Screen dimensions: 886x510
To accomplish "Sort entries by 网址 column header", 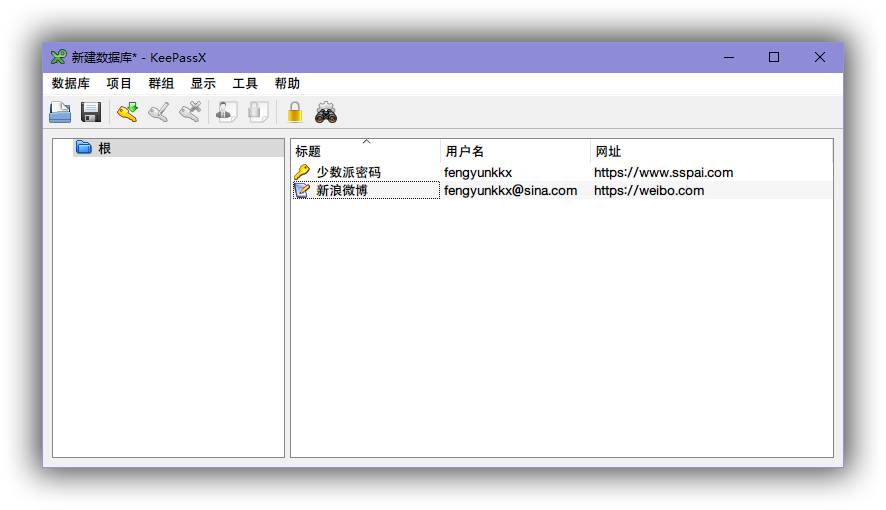I will click(x=711, y=151).
